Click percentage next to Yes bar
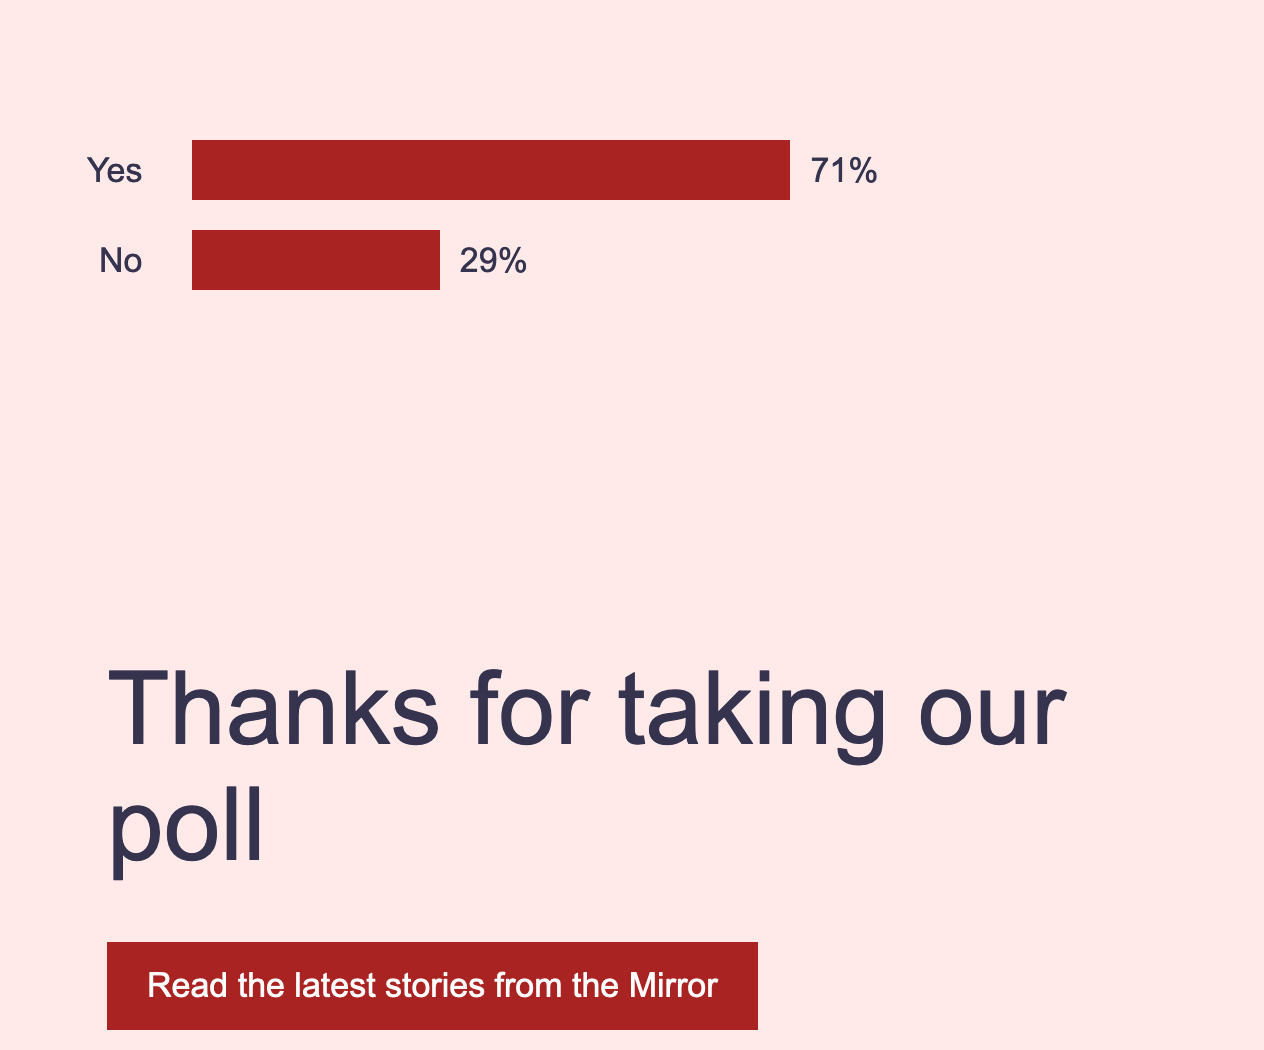Image resolution: width=1264 pixels, height=1050 pixels. 844,170
